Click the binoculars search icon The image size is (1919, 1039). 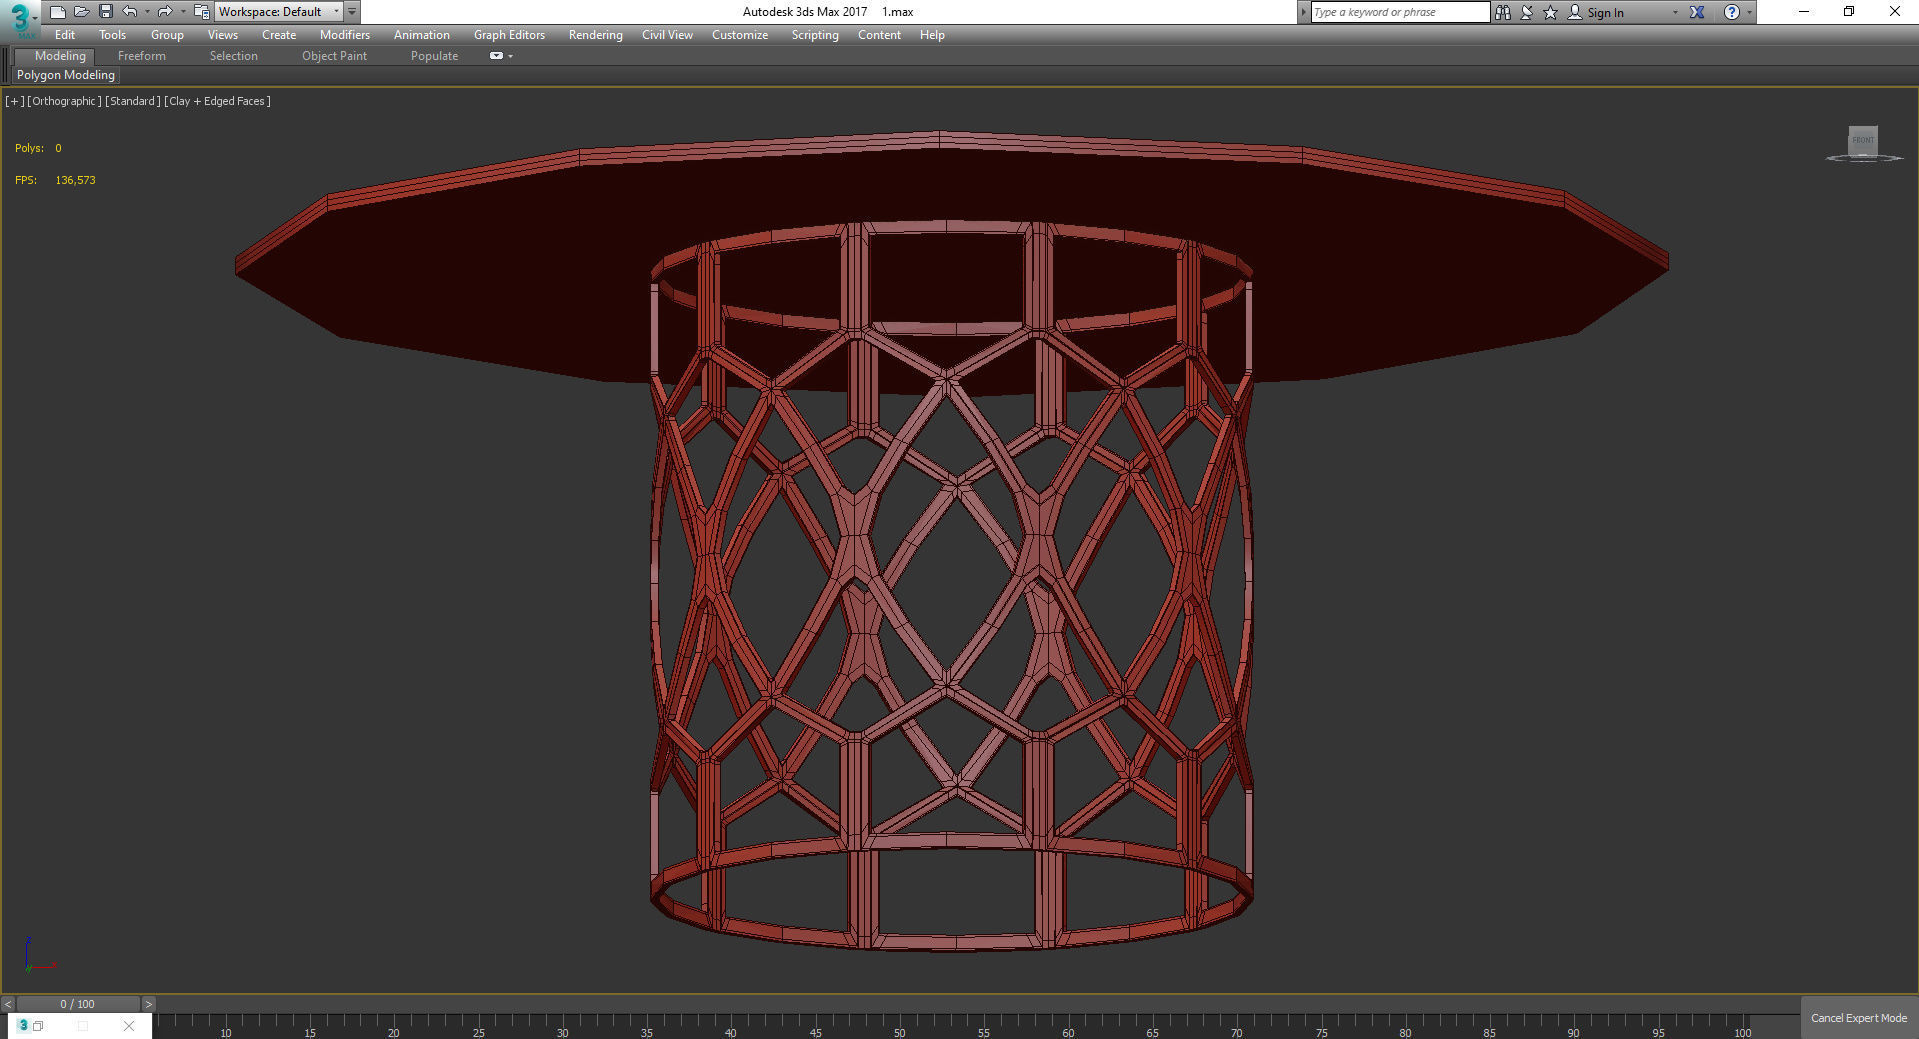1502,12
